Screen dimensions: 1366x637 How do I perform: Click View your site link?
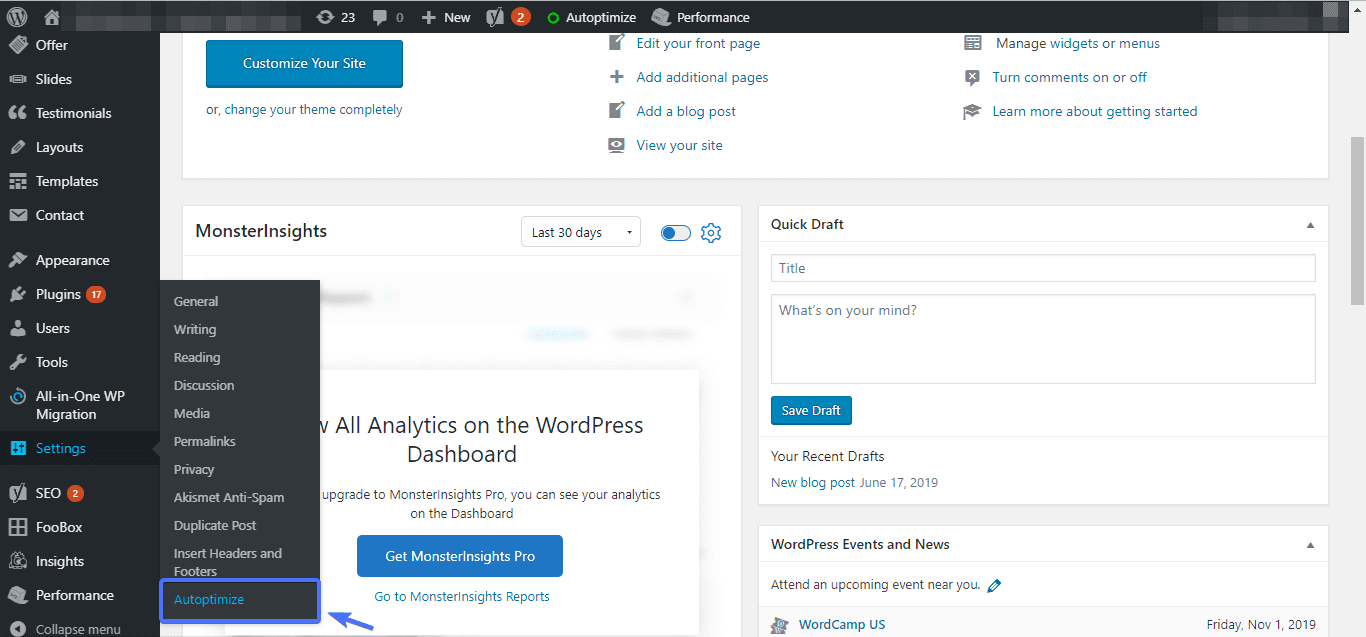(x=679, y=145)
